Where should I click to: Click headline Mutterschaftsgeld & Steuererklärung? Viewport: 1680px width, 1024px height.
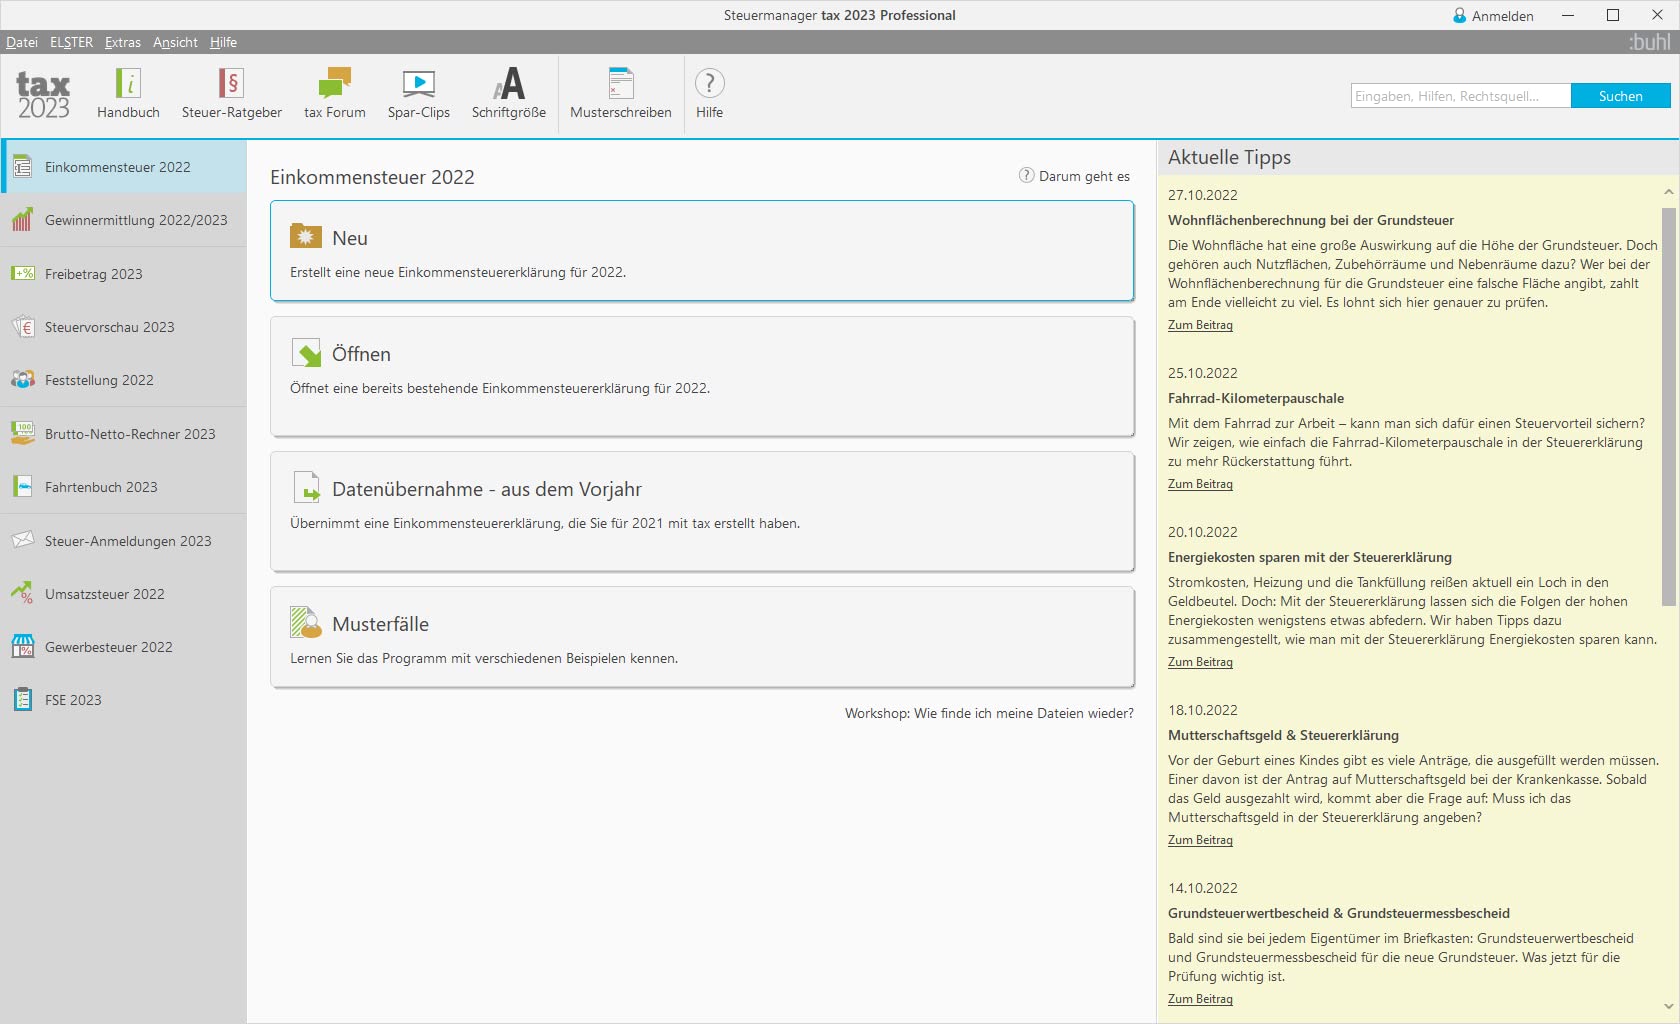[1283, 735]
